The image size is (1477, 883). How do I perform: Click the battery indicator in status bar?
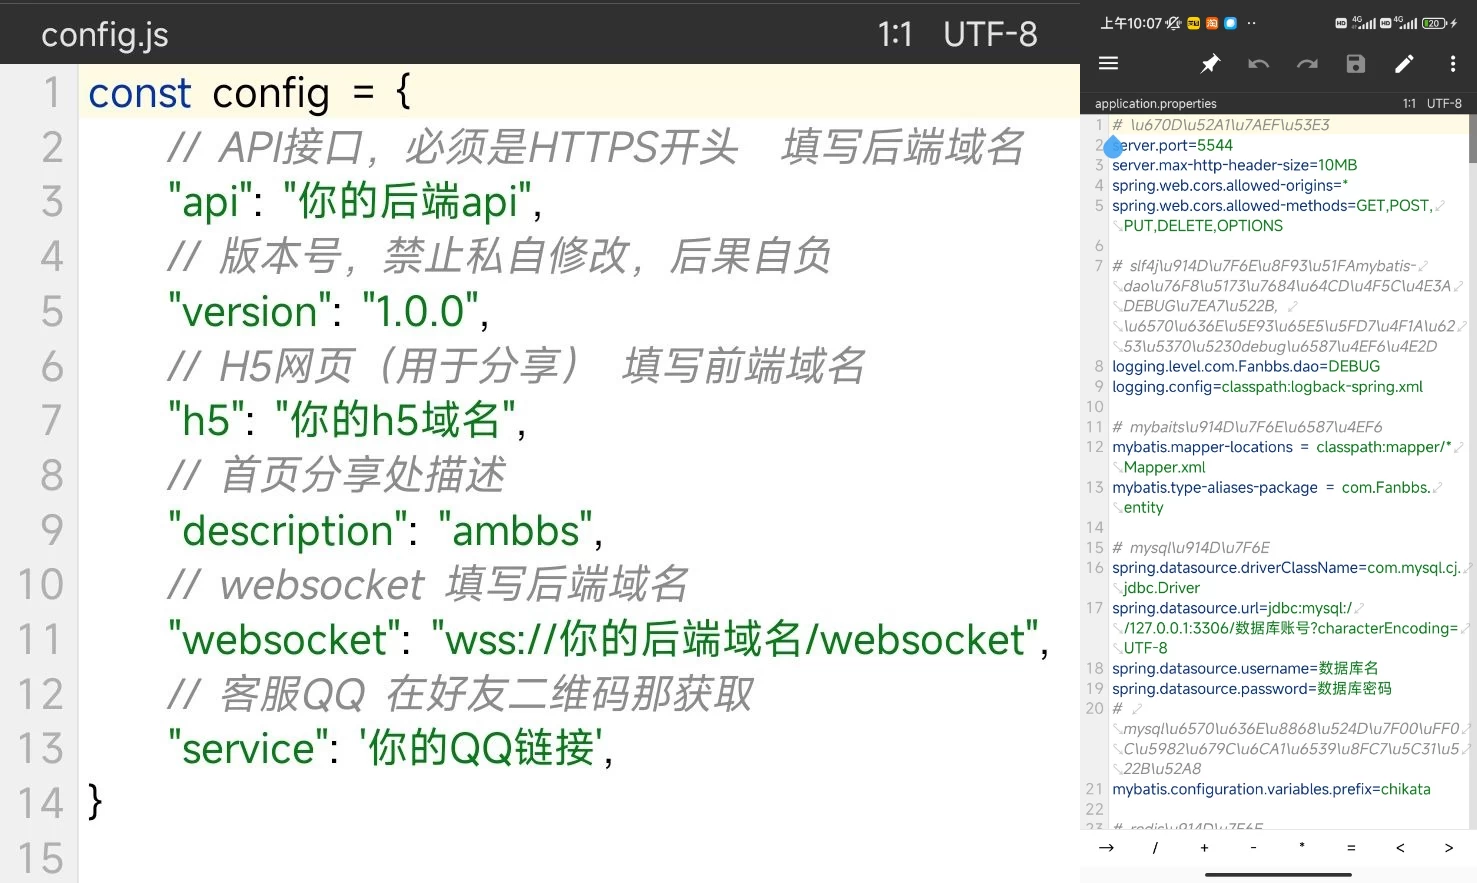pos(1434,23)
